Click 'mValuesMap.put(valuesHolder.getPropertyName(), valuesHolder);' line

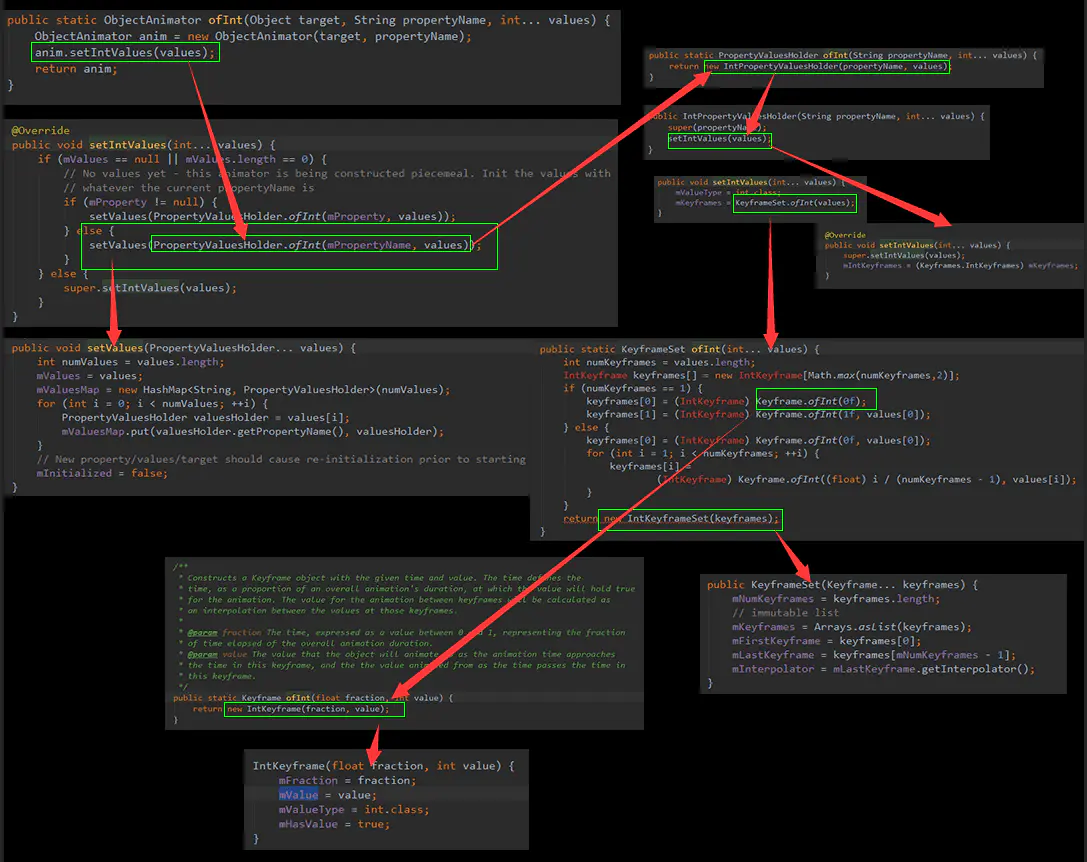[x=252, y=431]
